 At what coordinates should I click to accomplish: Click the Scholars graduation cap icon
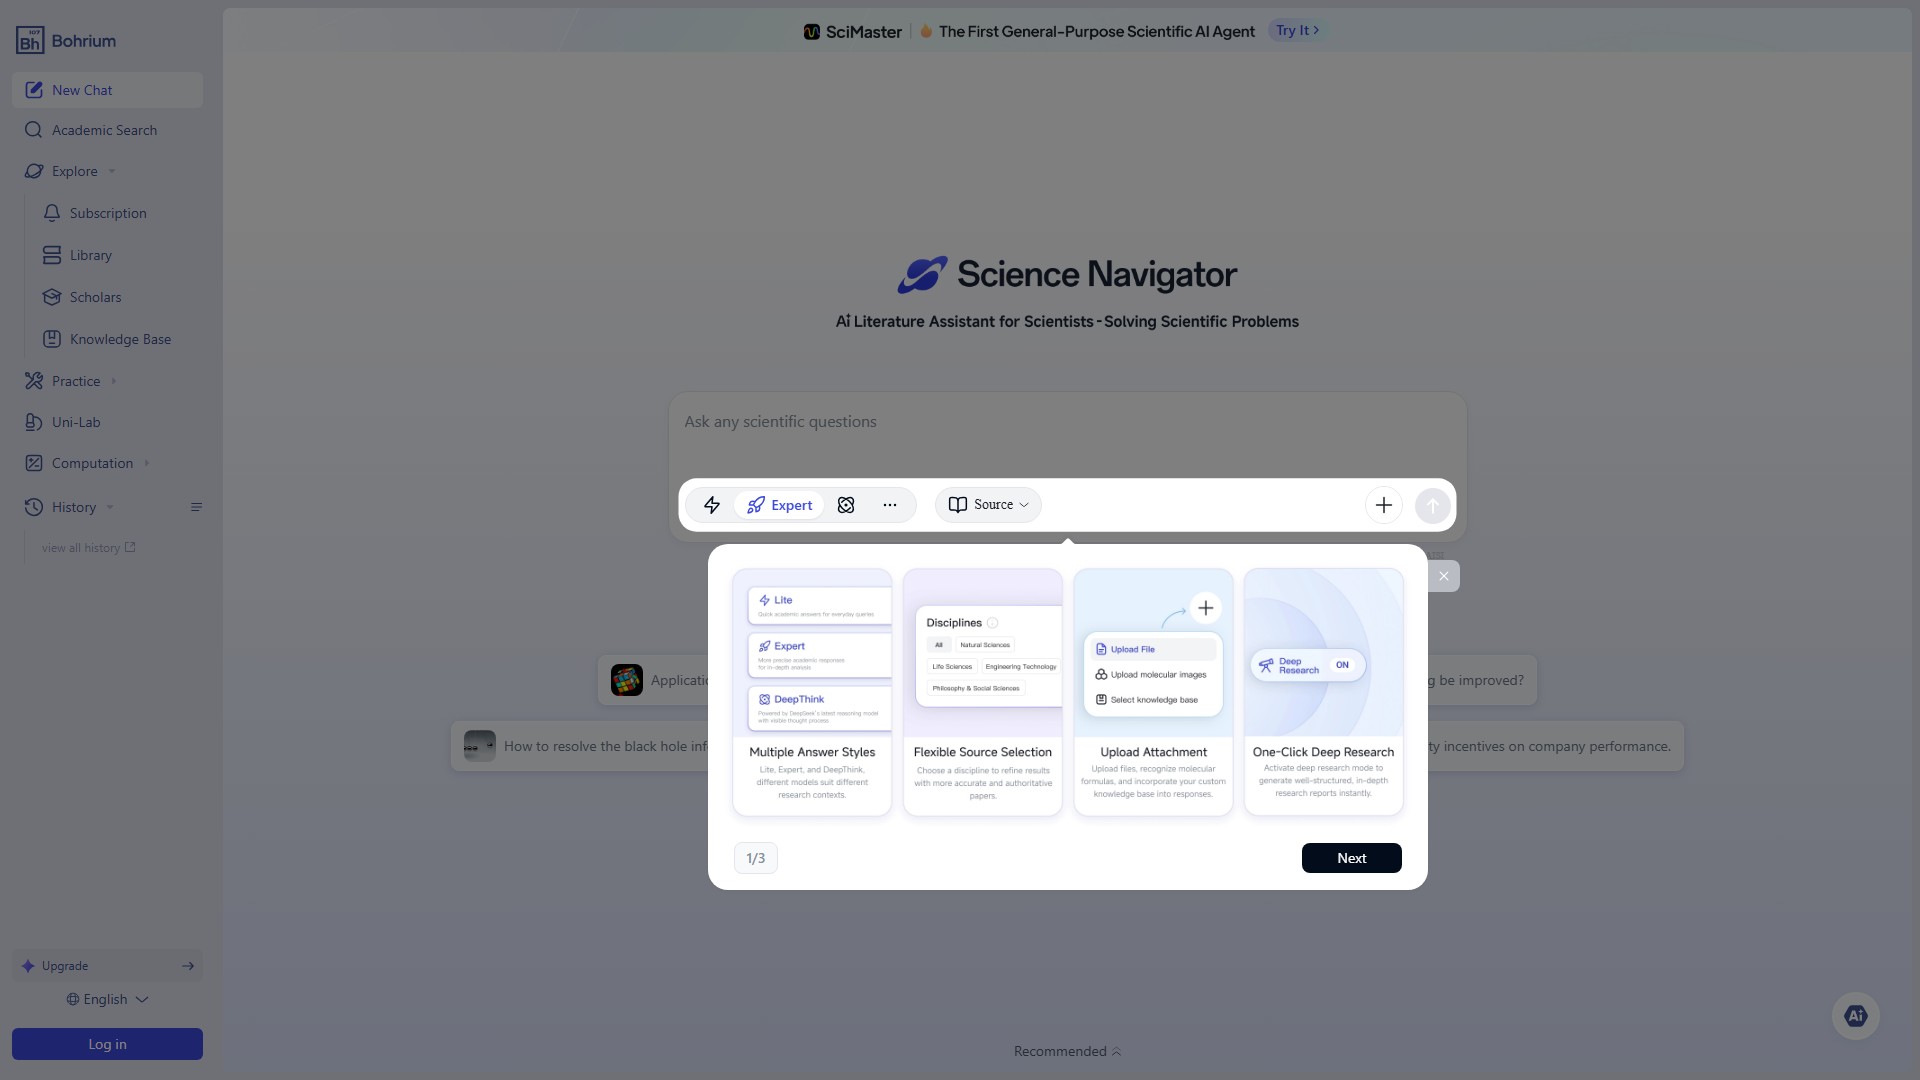tap(52, 297)
